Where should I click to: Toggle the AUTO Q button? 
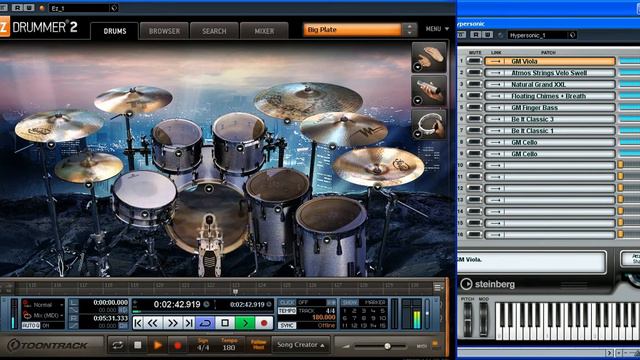point(31,326)
